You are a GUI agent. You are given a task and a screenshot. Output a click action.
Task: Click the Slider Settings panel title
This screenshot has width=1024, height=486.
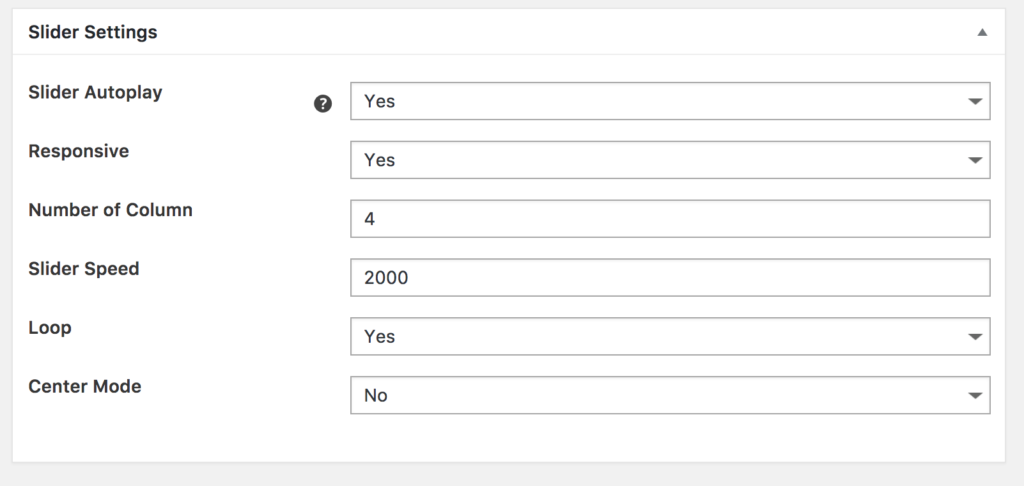pyautogui.click(x=93, y=32)
